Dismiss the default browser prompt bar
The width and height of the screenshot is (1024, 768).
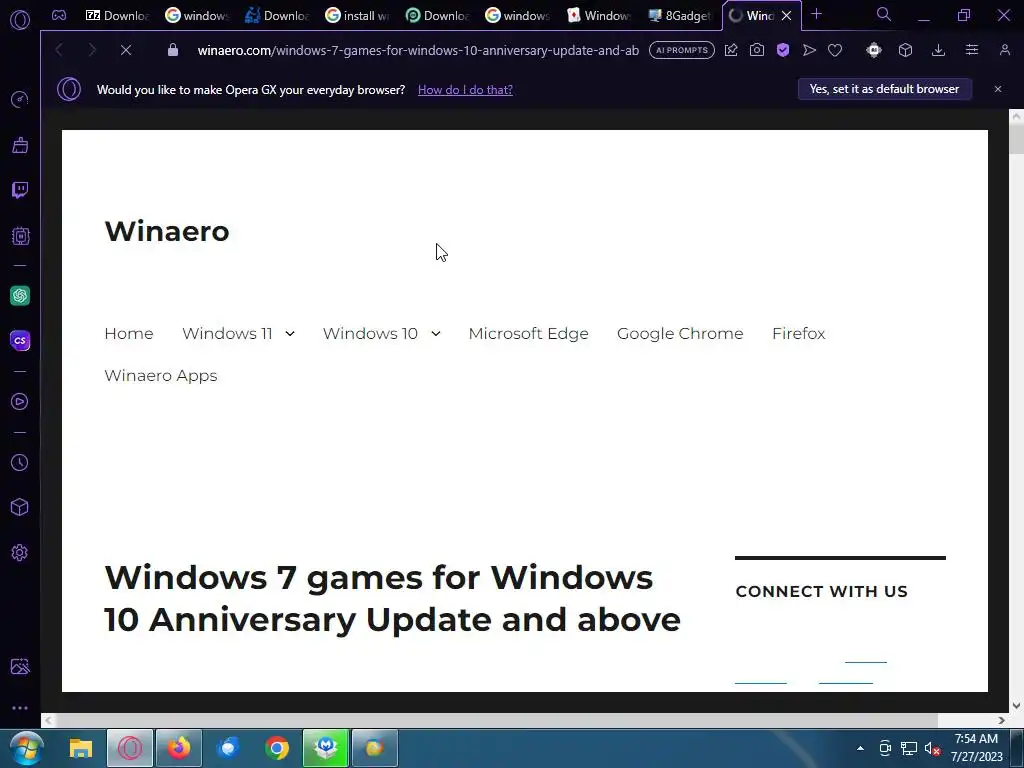pyautogui.click(x=998, y=89)
